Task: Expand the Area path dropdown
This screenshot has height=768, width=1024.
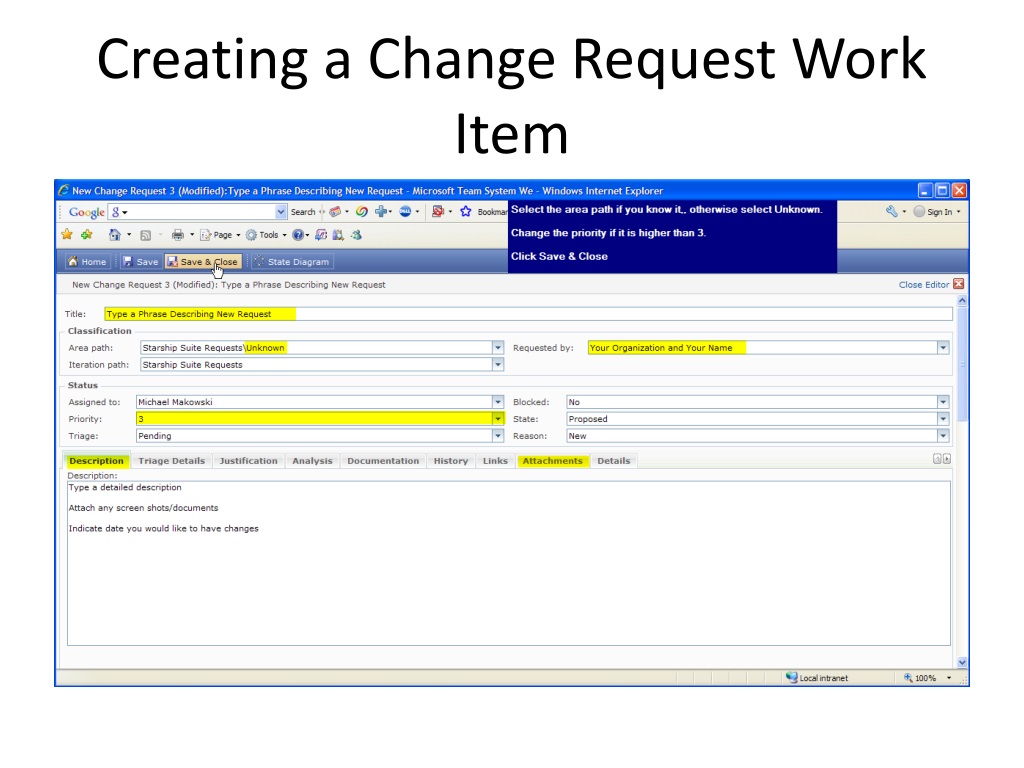Action: [498, 348]
